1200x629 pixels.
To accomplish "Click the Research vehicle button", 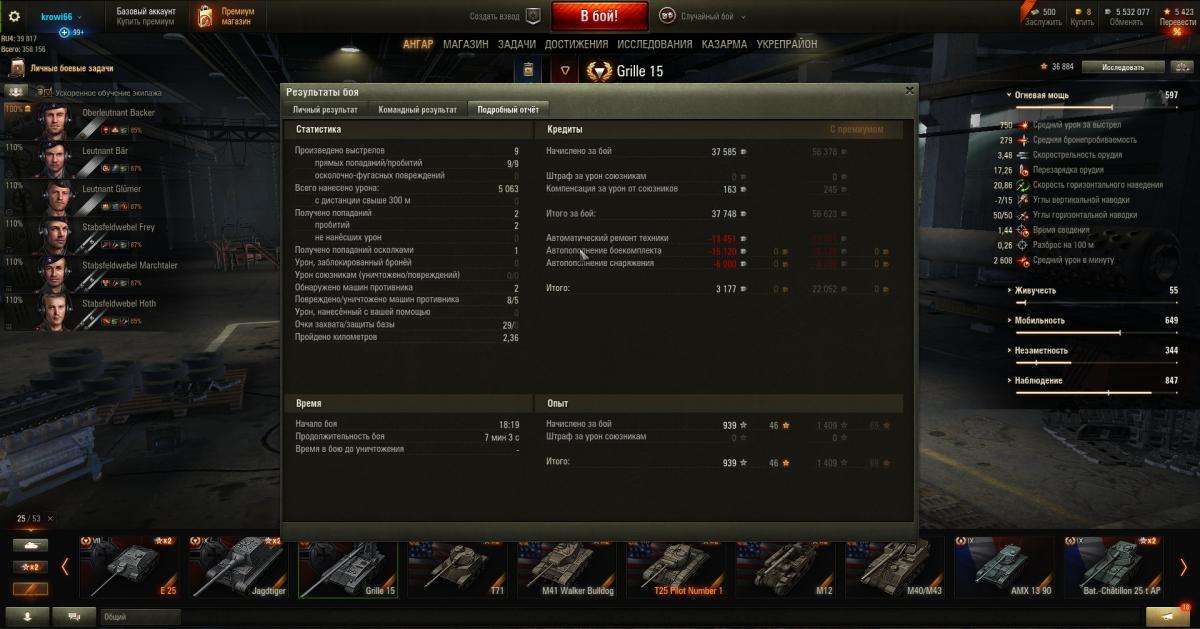I will (x=1123, y=67).
